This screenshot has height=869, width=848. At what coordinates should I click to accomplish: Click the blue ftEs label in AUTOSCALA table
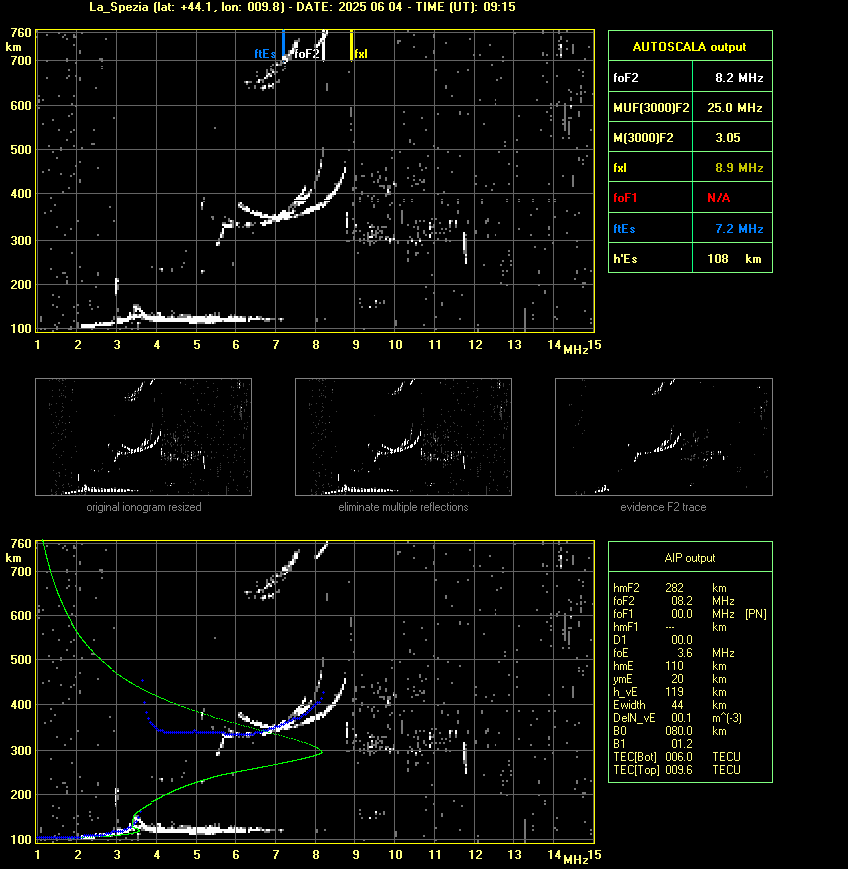pos(624,228)
